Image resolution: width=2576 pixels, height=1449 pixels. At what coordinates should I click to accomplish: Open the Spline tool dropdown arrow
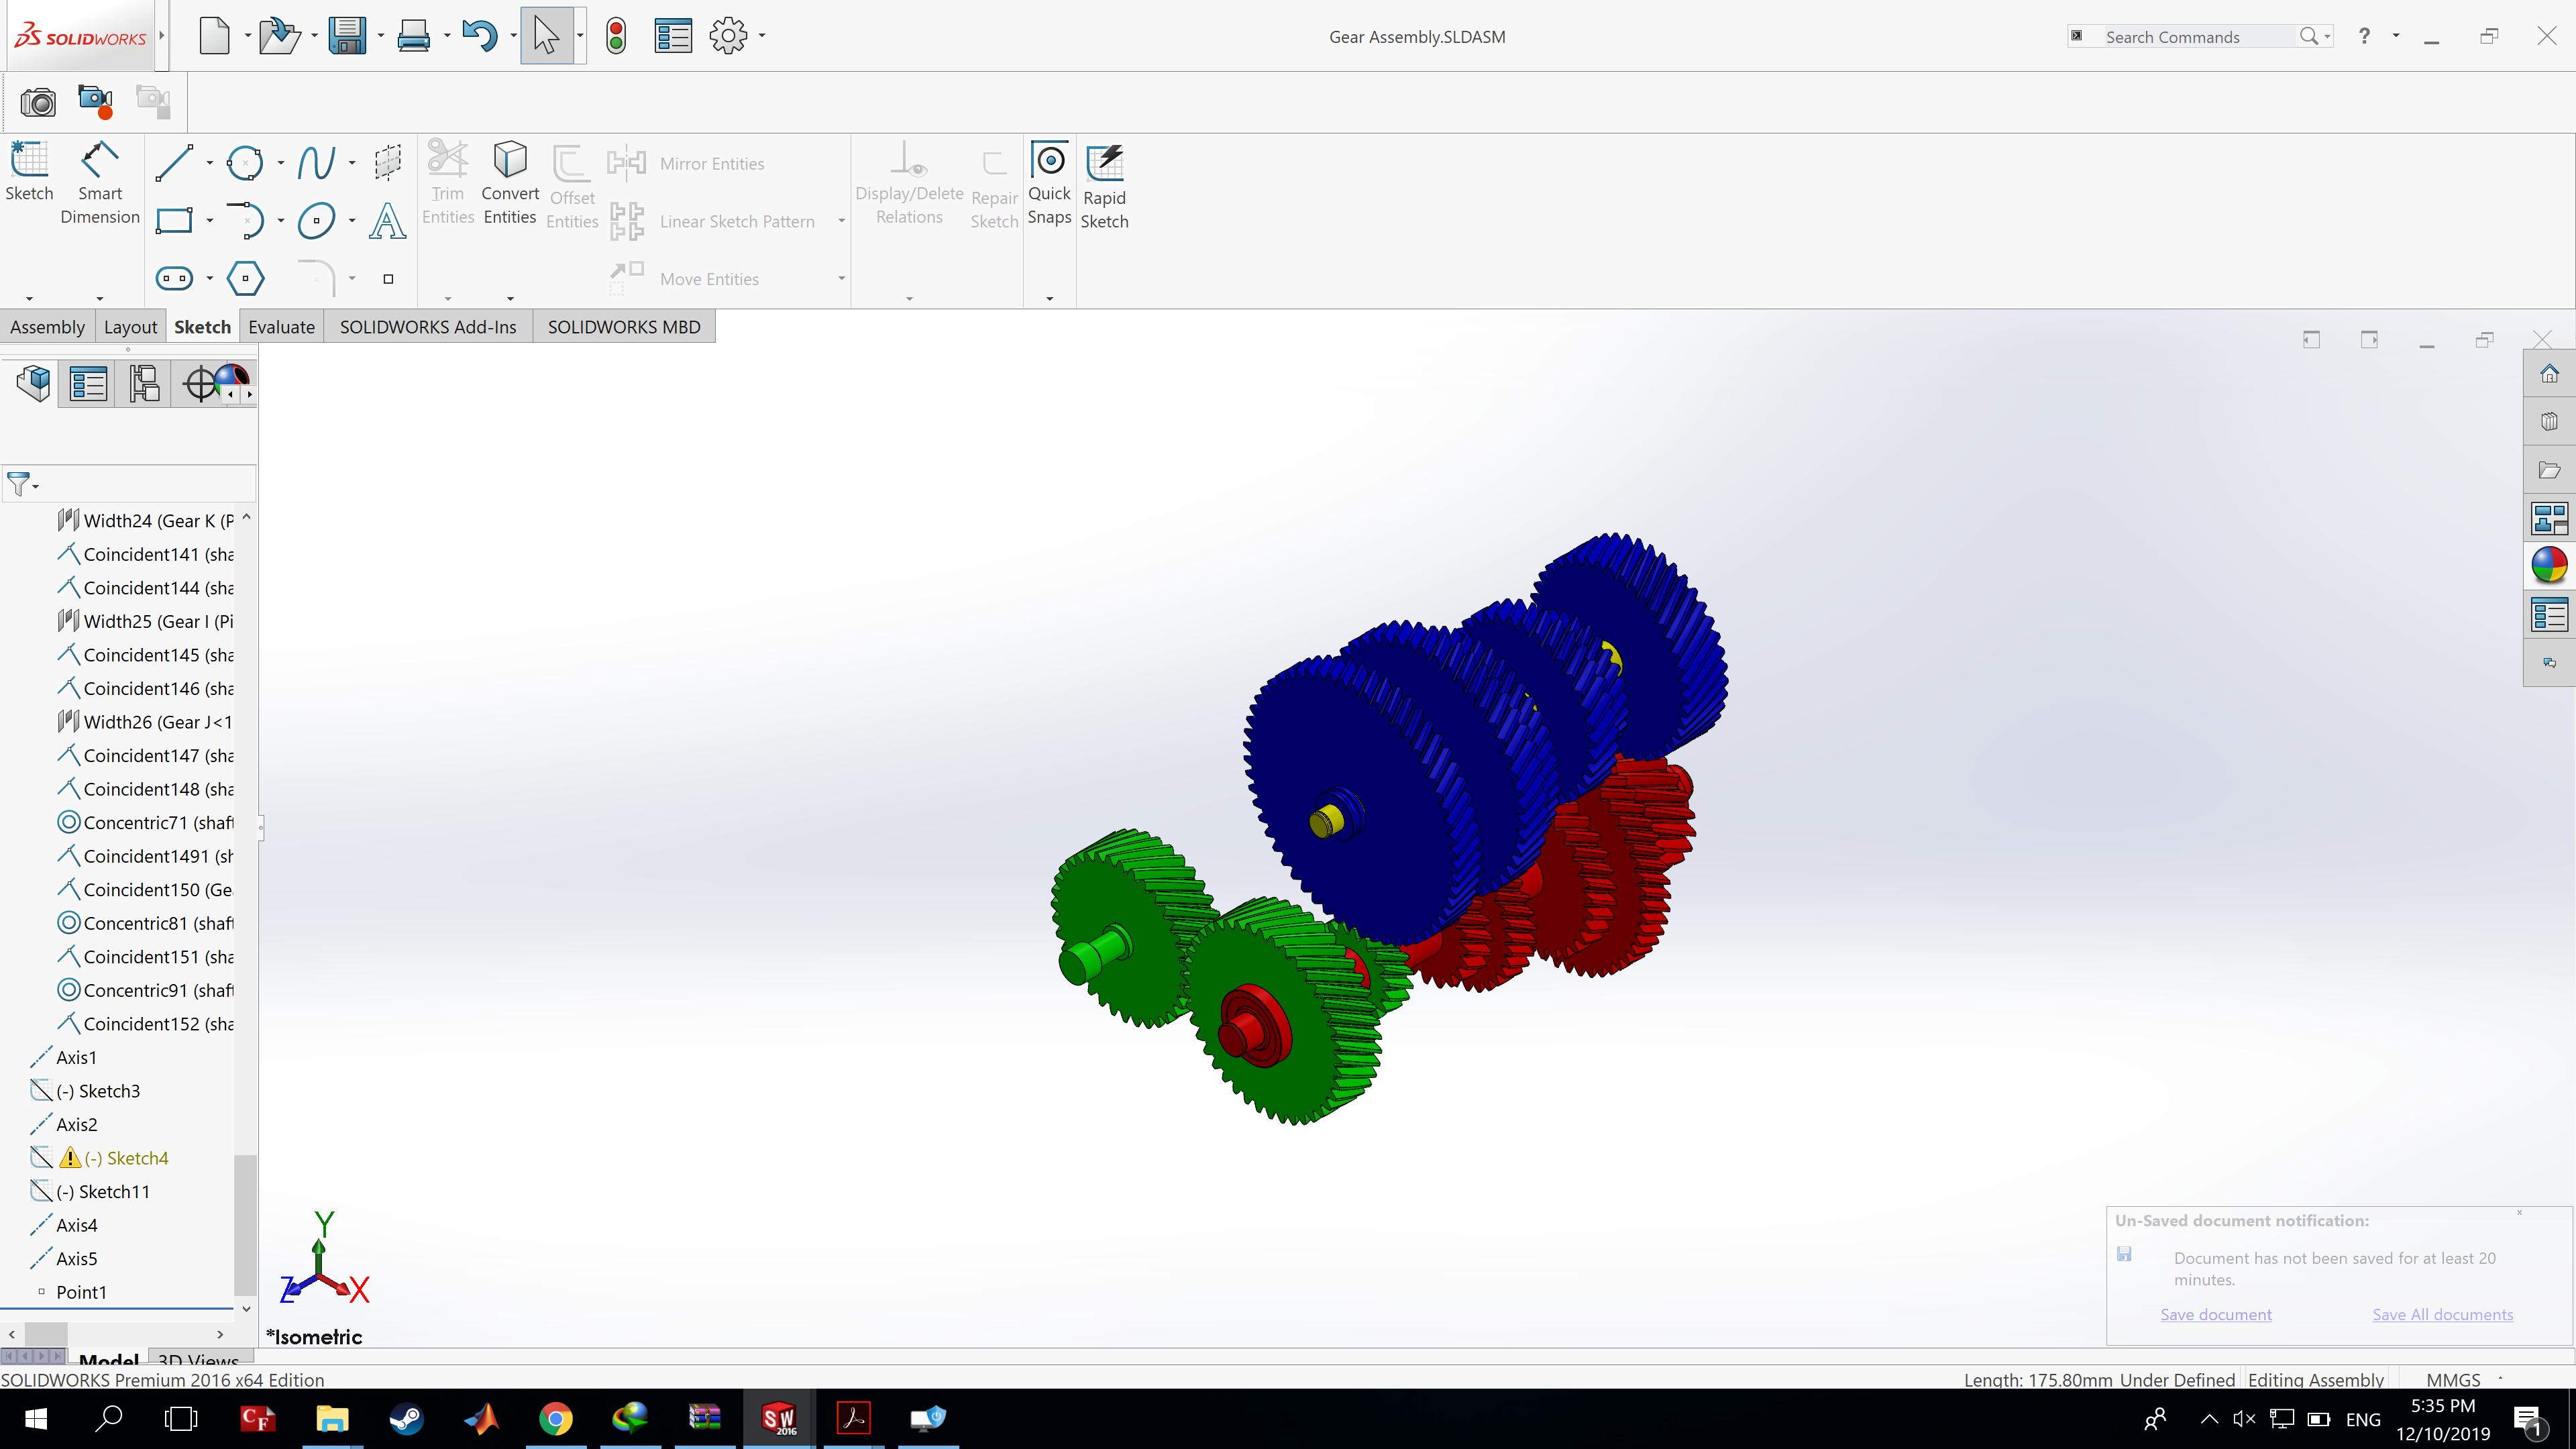click(352, 163)
